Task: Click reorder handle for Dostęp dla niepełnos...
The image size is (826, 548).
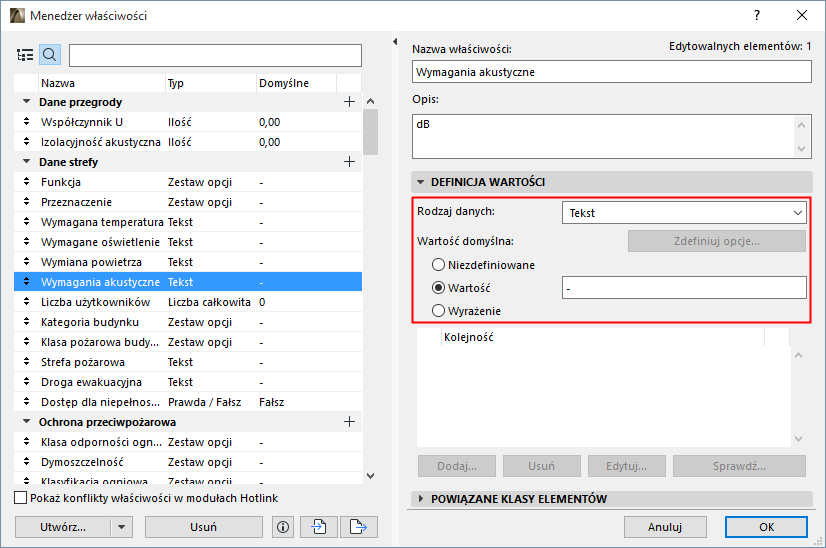Action: [x=26, y=402]
